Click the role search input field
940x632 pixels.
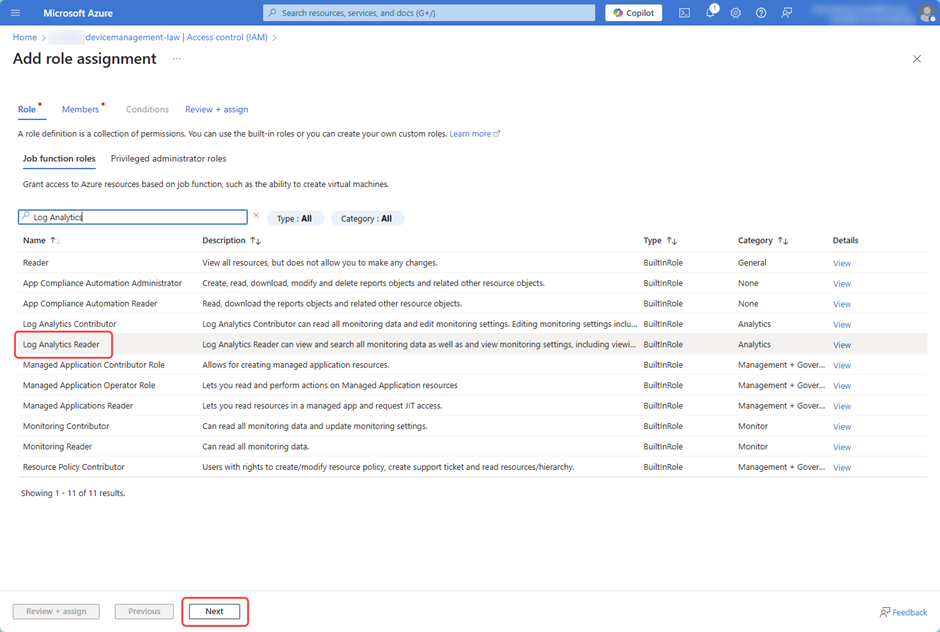[x=130, y=217]
